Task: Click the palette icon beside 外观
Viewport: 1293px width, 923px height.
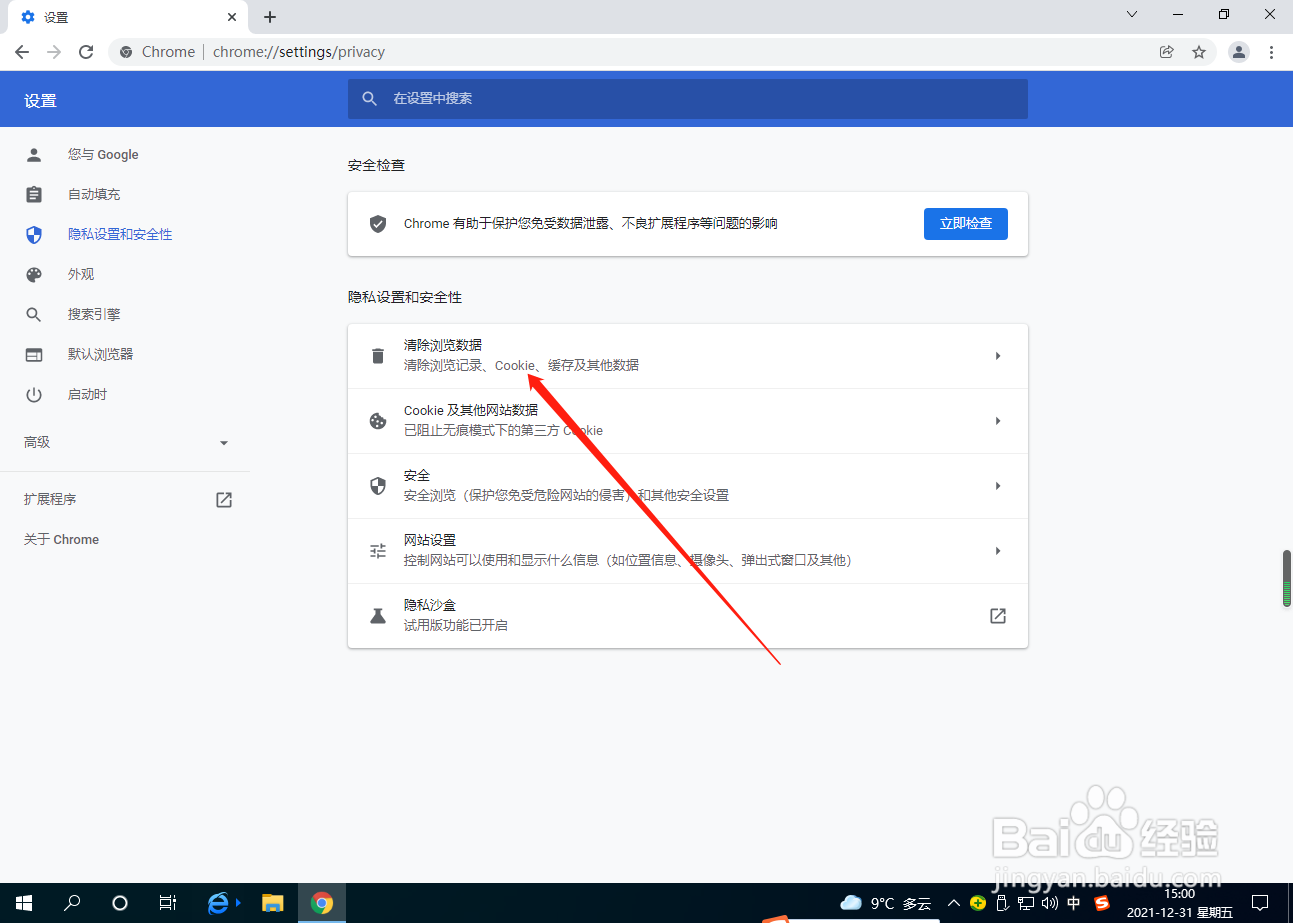Action: coord(34,274)
